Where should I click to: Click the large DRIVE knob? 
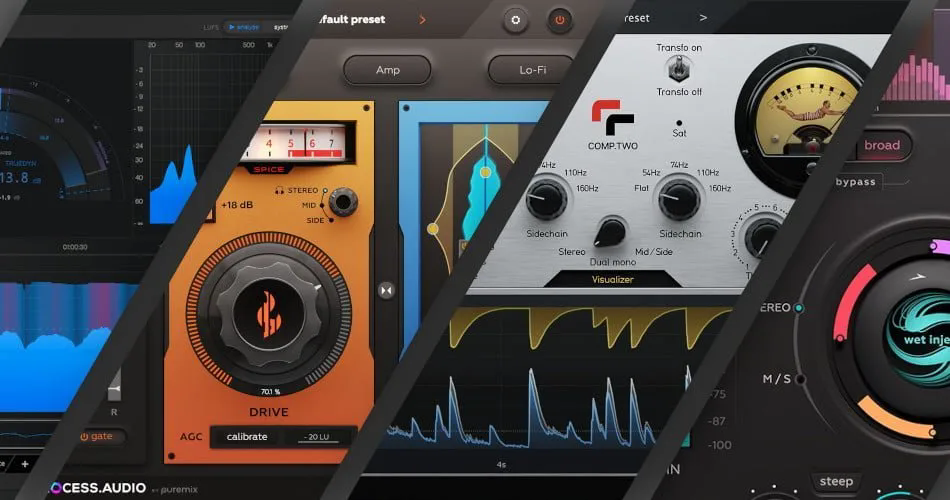(268, 315)
